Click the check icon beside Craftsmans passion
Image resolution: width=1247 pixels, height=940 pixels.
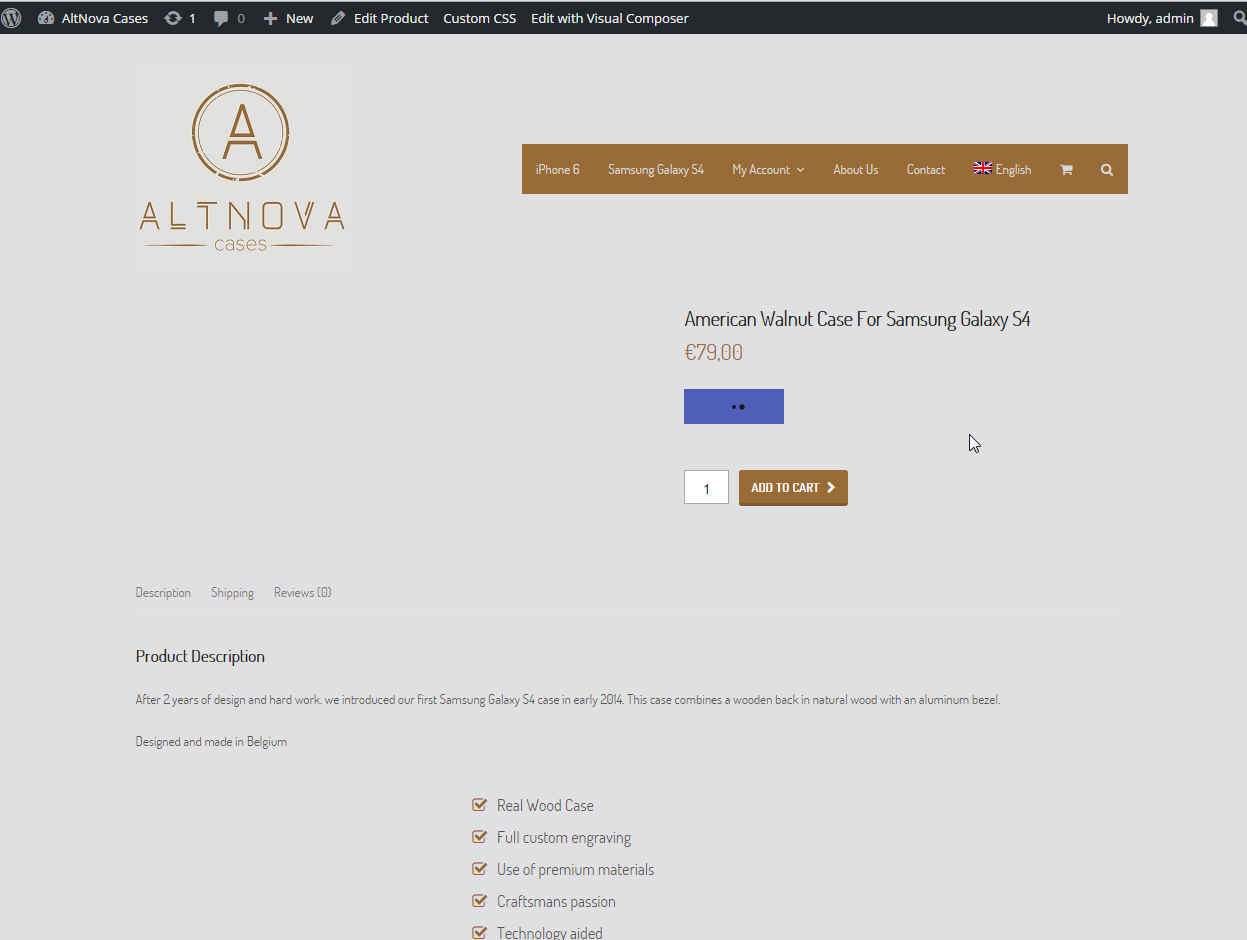(x=479, y=900)
